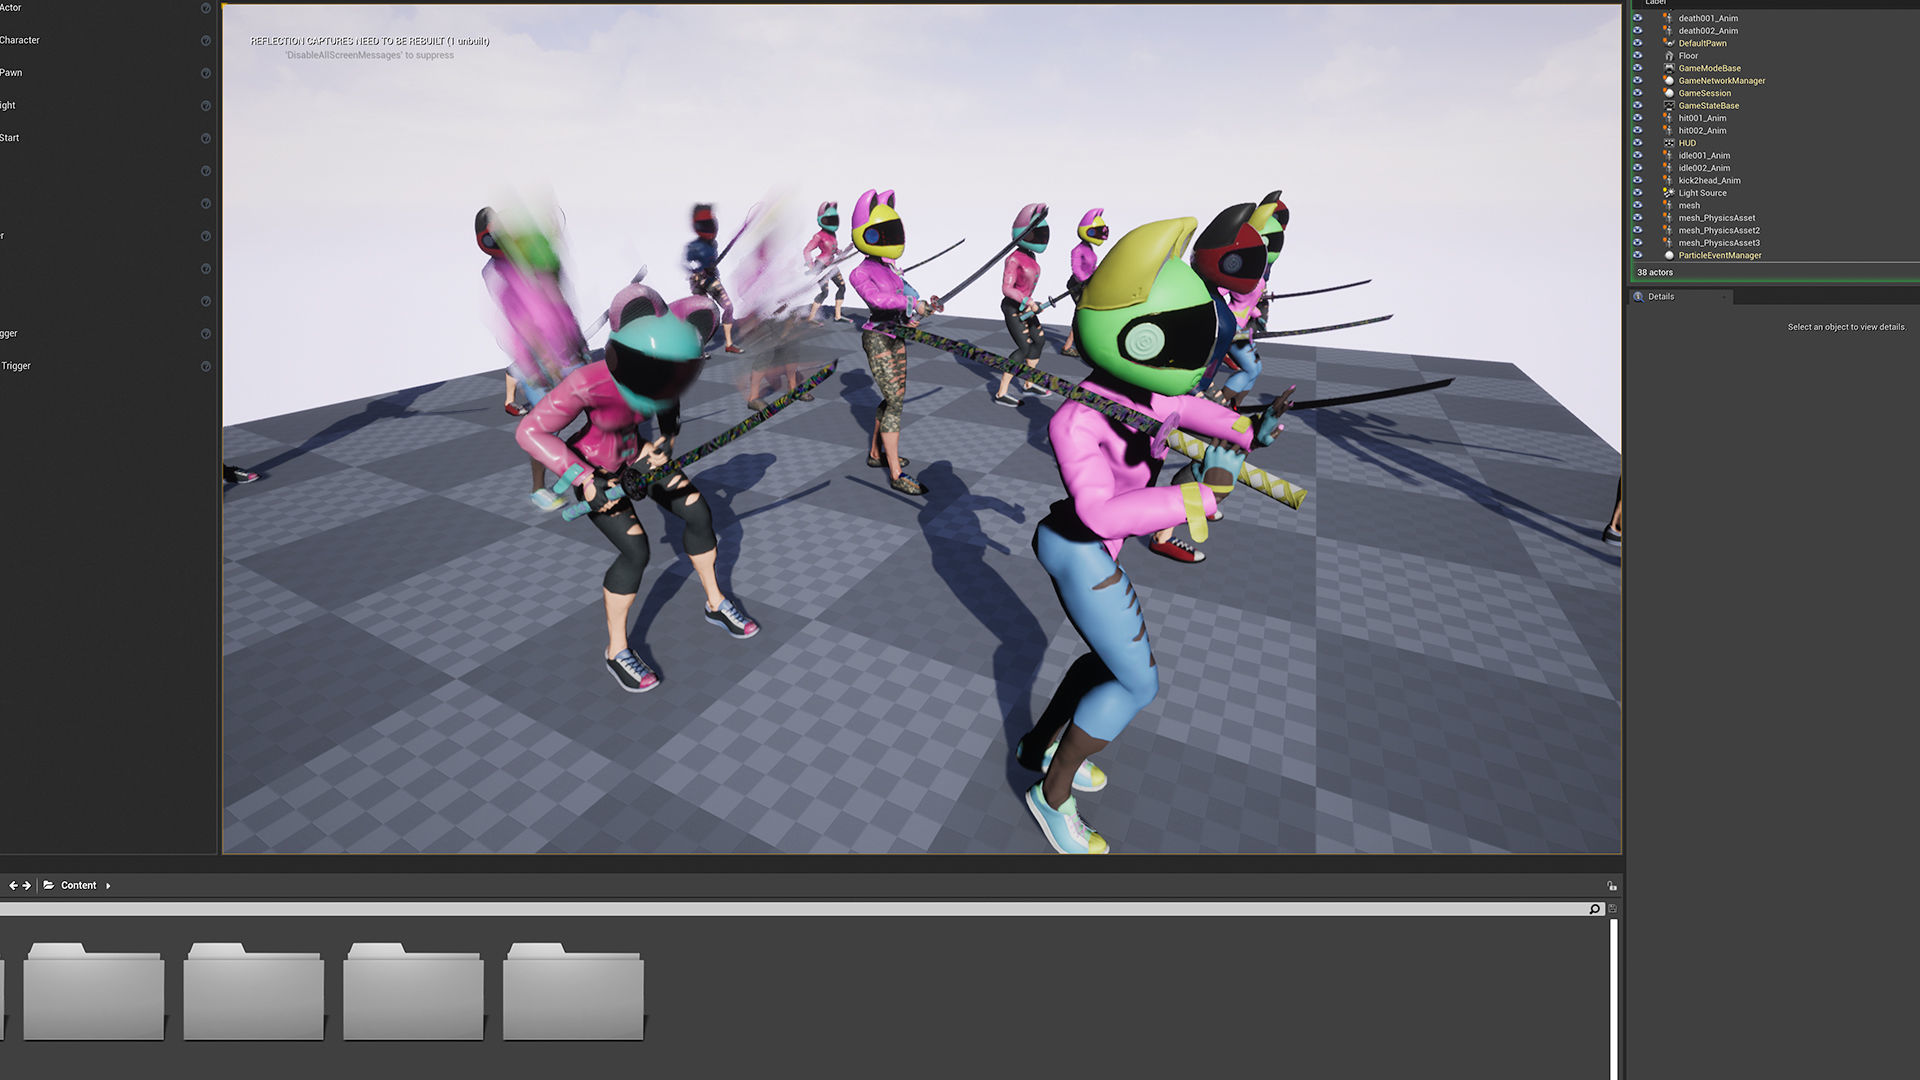Click sphere icon of GameNetworkManager

pyautogui.click(x=1668, y=81)
